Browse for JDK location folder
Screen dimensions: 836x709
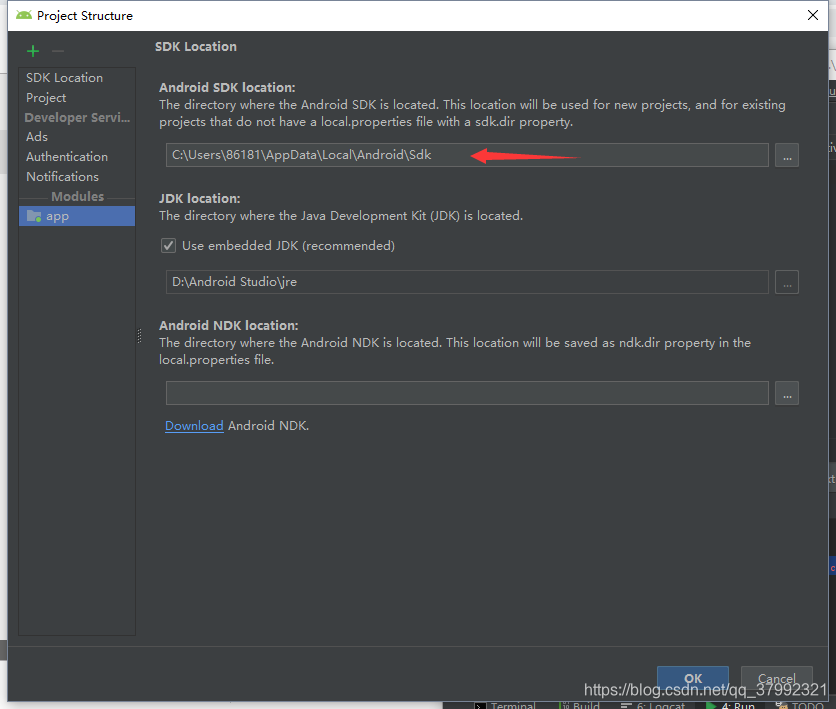click(786, 282)
